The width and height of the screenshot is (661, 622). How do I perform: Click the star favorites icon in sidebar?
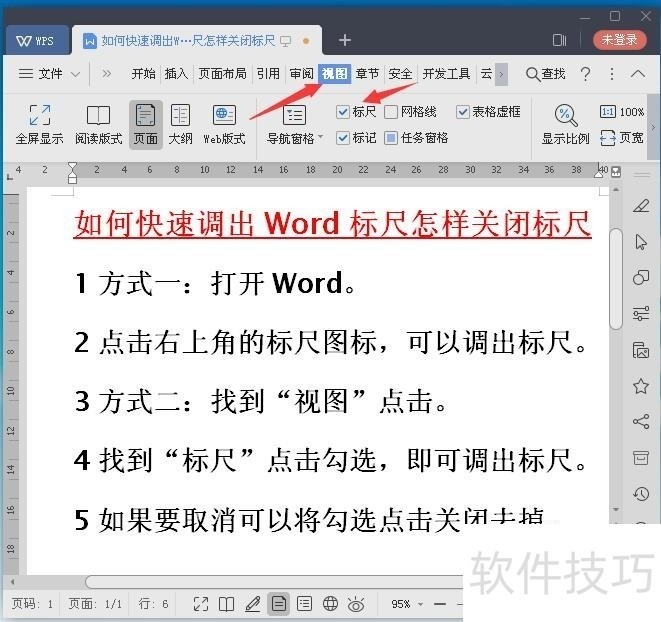[x=641, y=386]
